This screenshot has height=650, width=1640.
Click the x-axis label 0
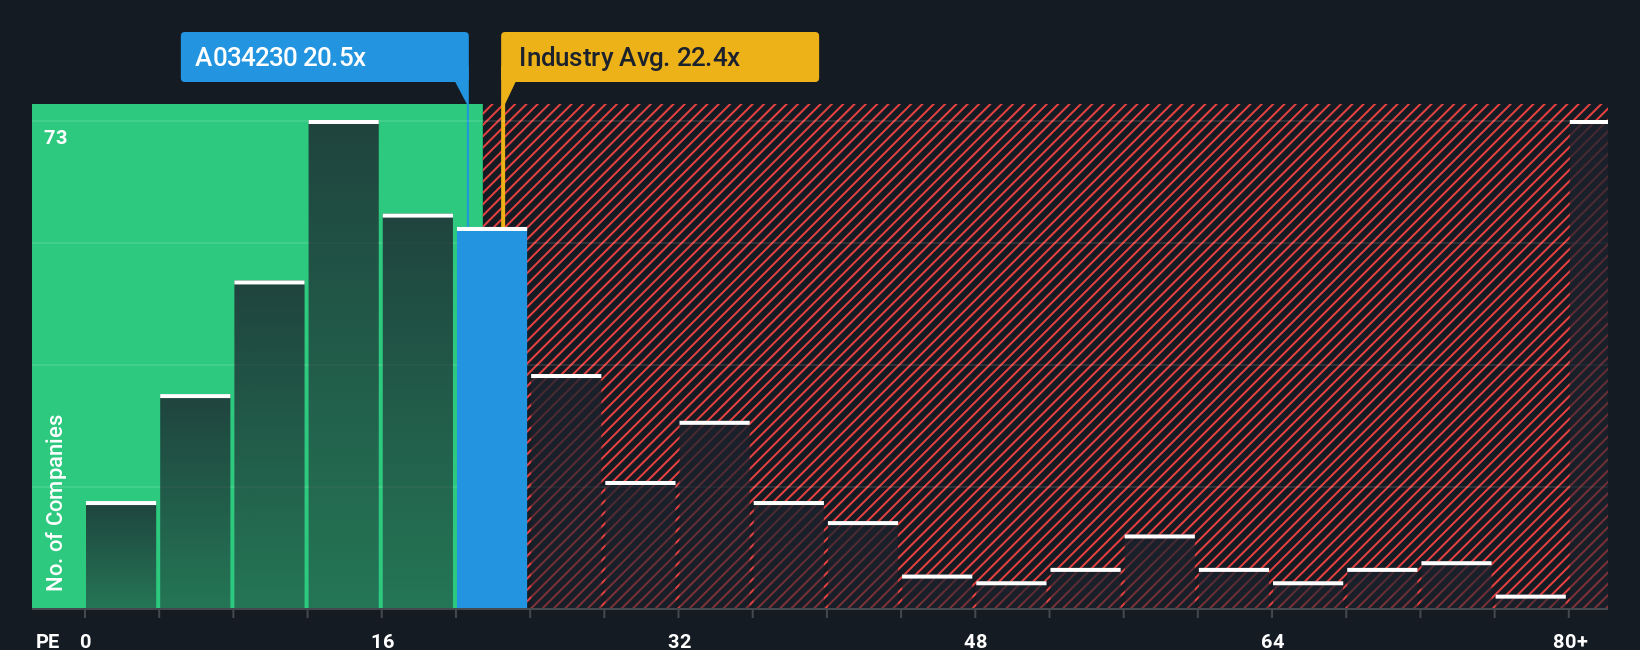pos(86,640)
